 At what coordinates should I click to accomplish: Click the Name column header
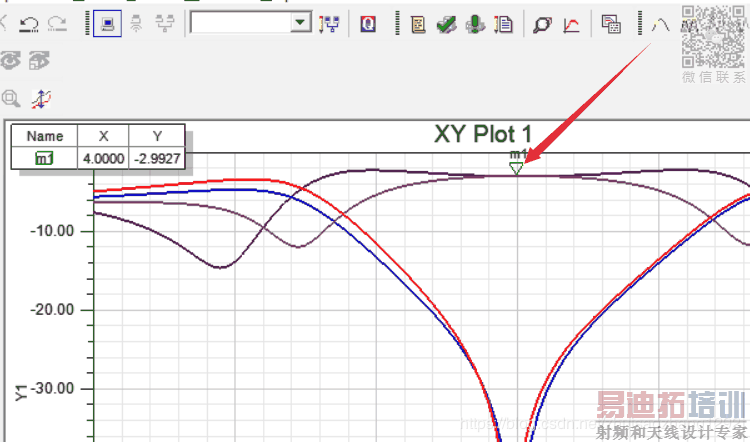tap(44, 136)
